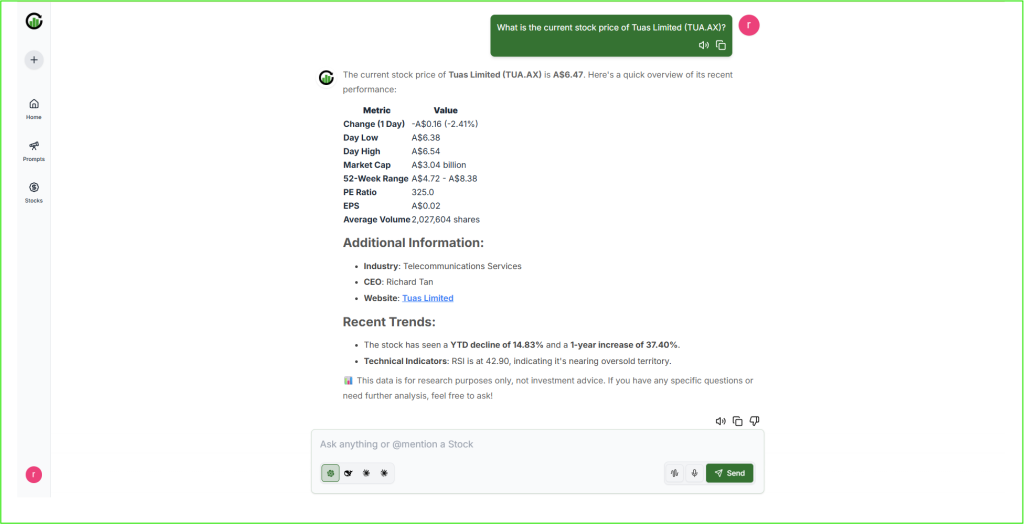This screenshot has height=524, width=1024.
Task: Choose the third model icon in selector
Action: 366,473
